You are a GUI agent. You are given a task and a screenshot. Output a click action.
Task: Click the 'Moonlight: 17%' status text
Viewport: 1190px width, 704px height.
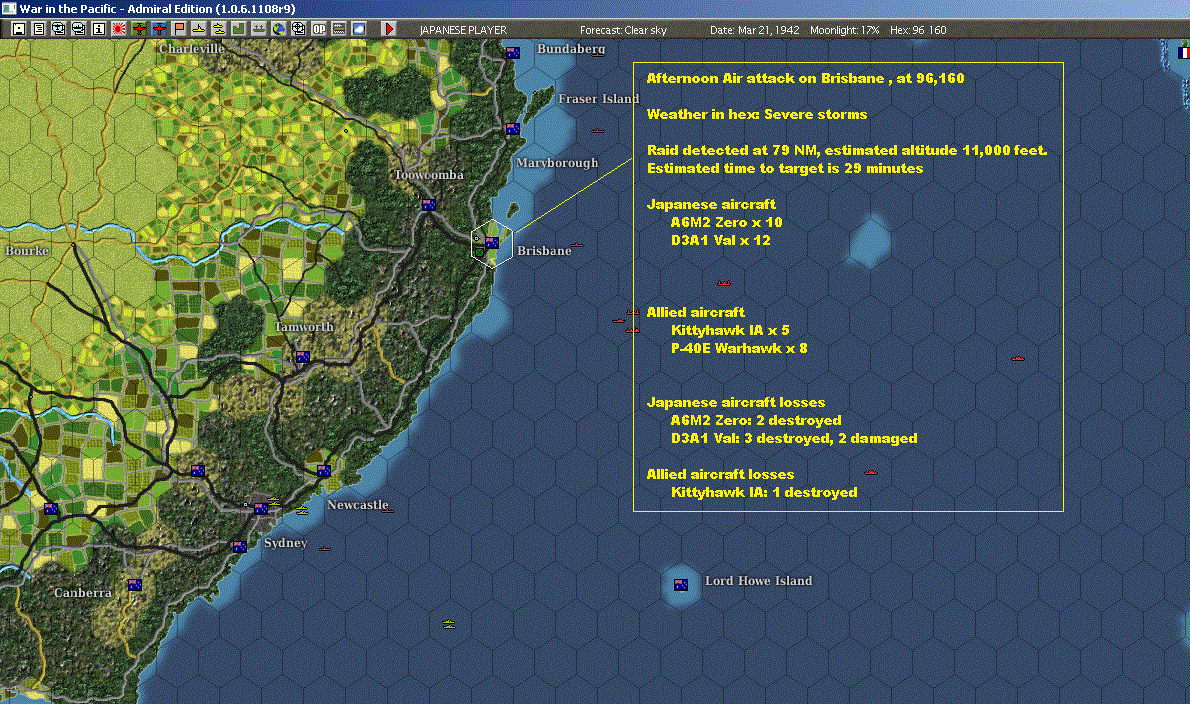point(844,30)
